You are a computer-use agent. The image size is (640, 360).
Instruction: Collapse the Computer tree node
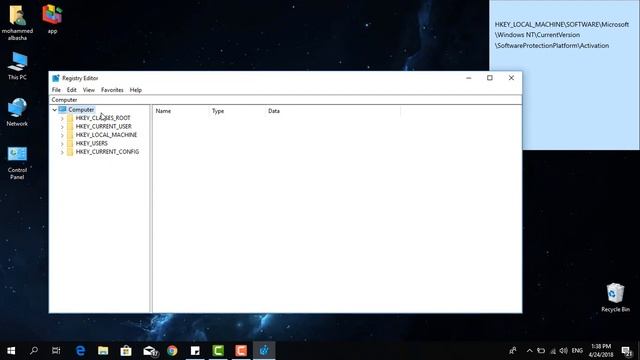54,110
